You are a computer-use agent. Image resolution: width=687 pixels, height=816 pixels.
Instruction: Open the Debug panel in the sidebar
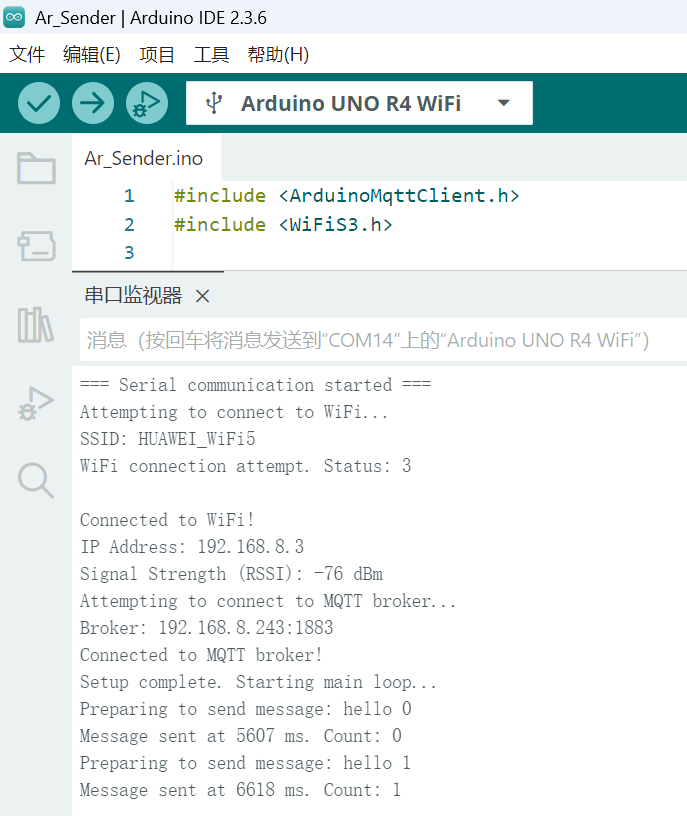[36, 403]
